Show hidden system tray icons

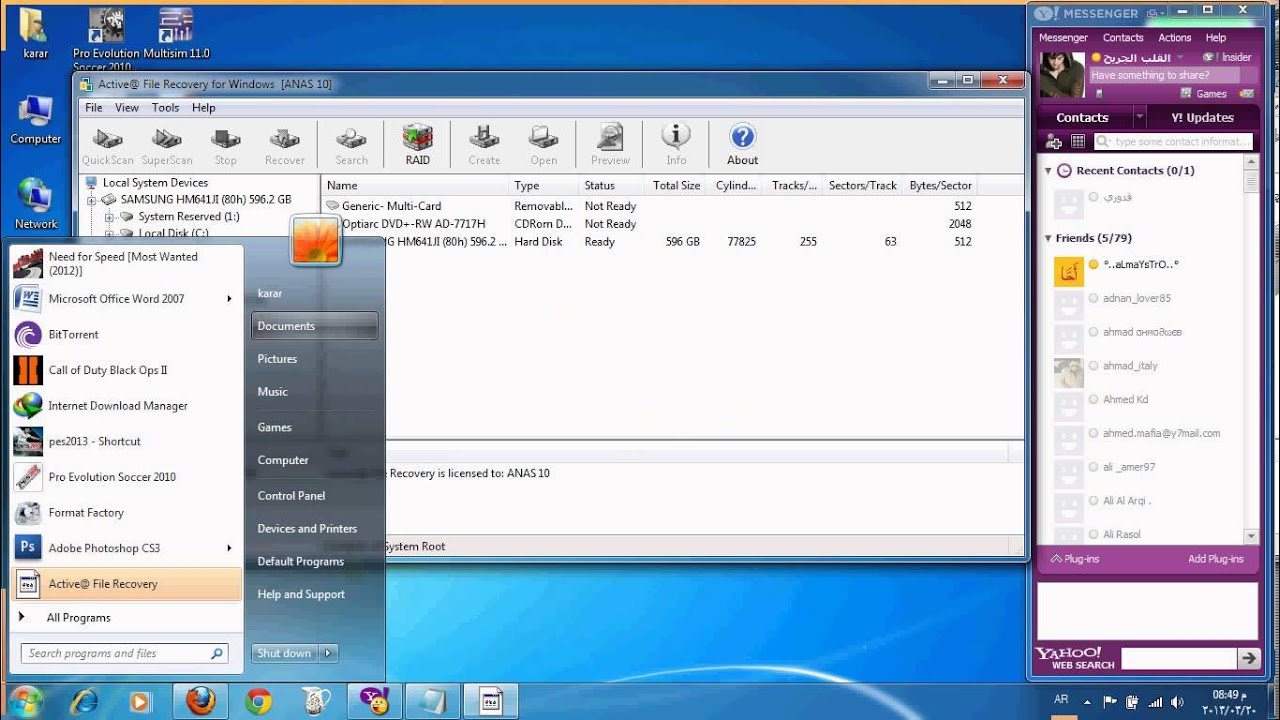pos(1087,701)
